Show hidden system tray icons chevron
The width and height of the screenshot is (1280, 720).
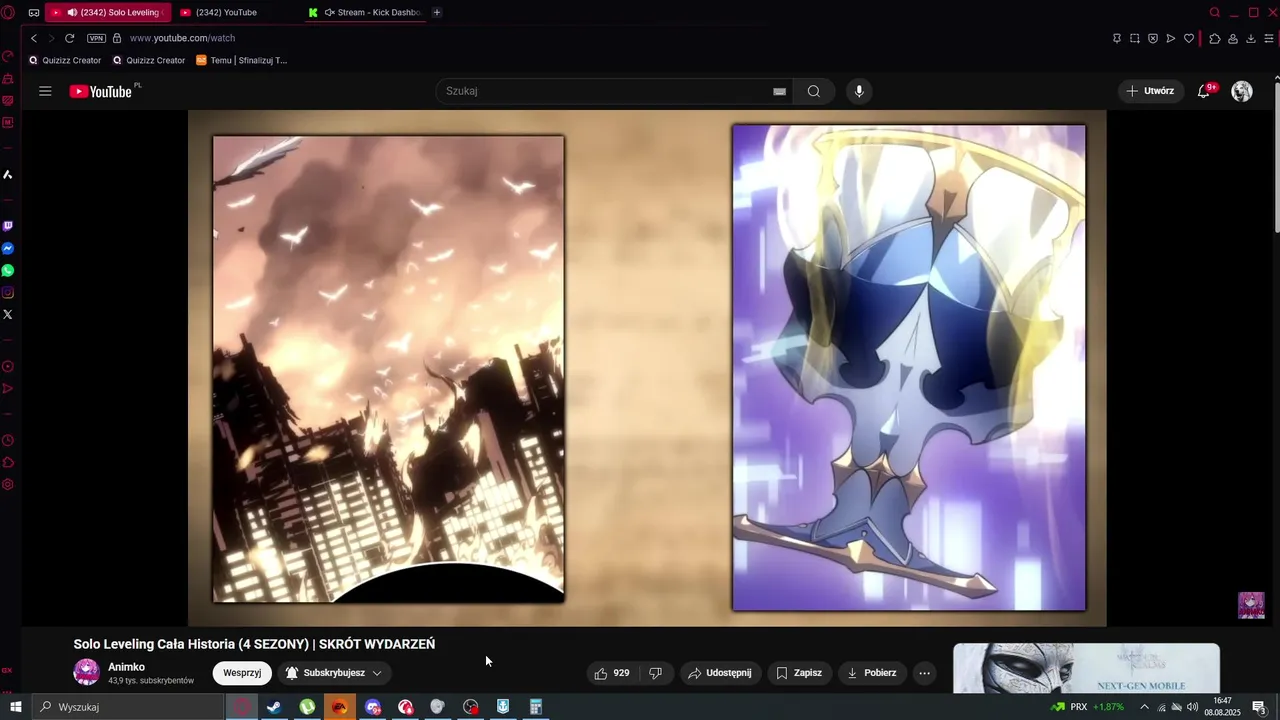[x=1144, y=707]
